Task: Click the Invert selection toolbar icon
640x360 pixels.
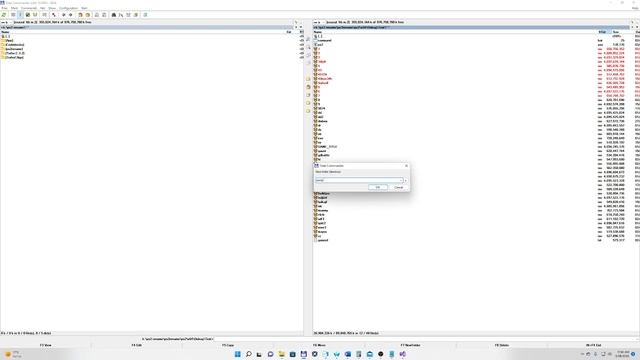Action: 54,15
